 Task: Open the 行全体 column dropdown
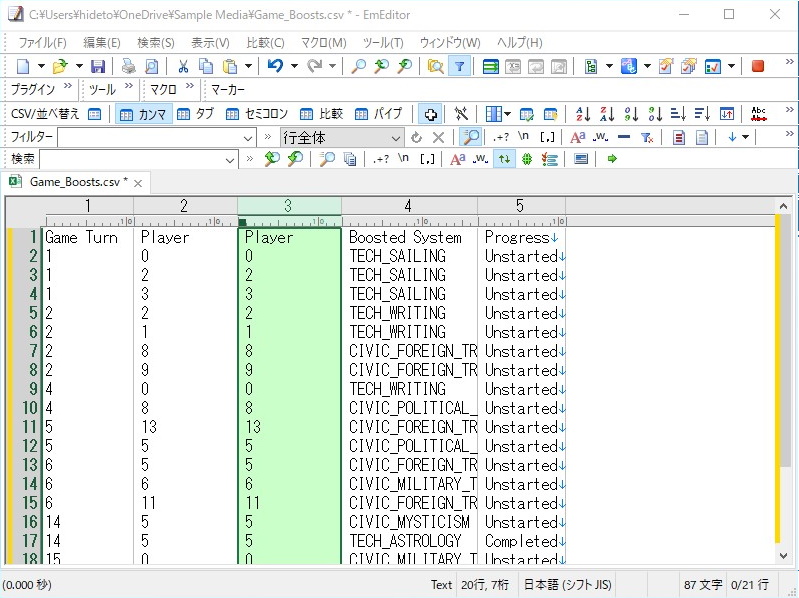395,138
